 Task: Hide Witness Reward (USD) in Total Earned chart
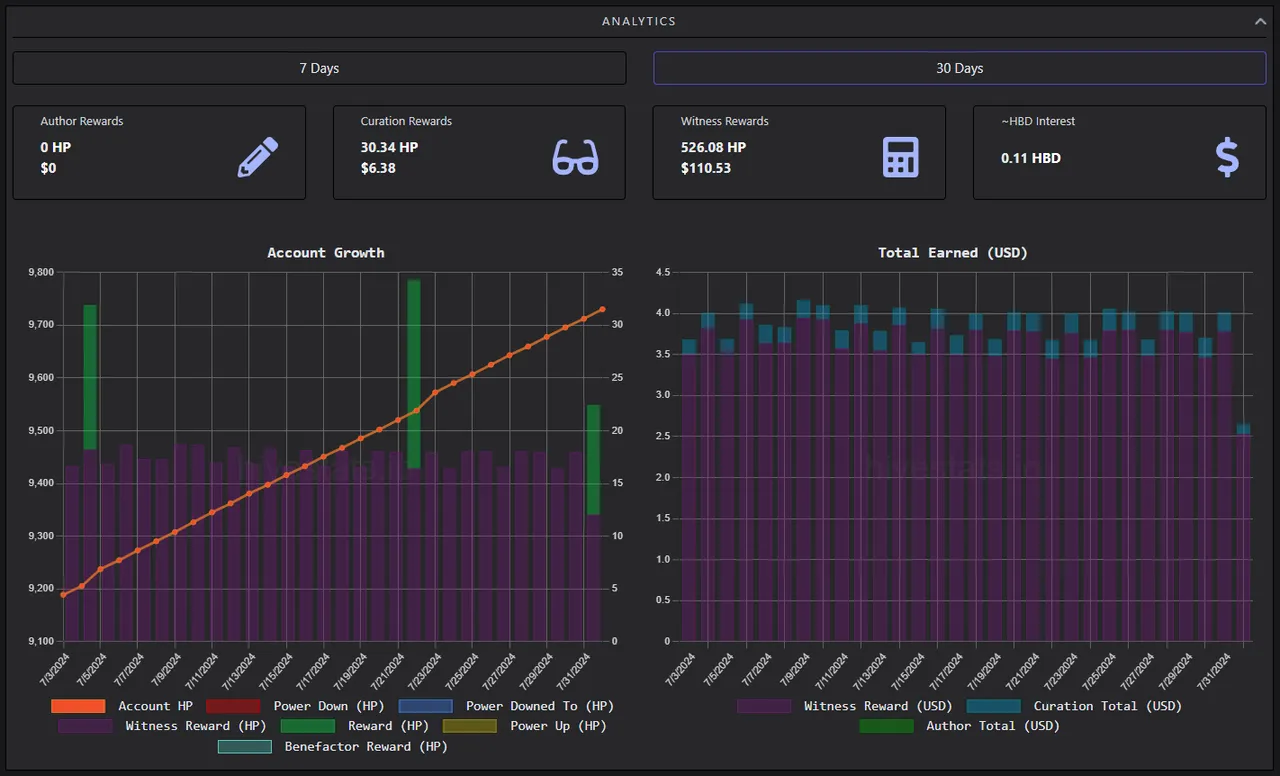tap(845, 706)
